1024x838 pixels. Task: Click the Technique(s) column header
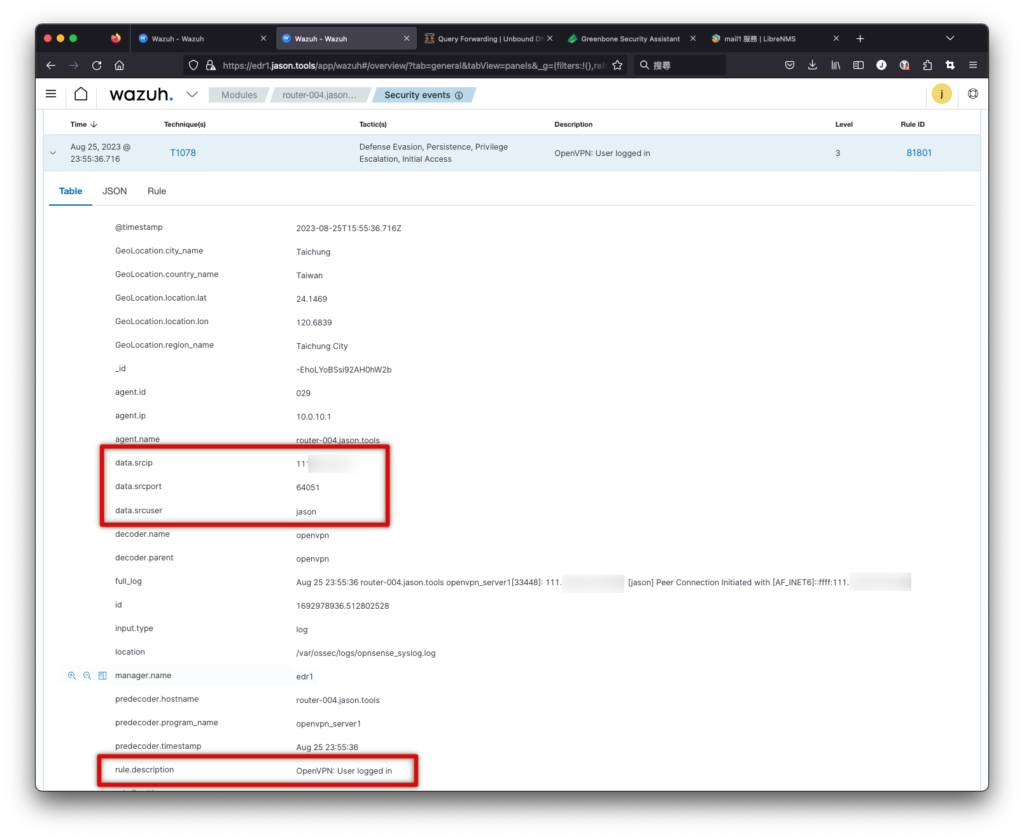point(185,124)
